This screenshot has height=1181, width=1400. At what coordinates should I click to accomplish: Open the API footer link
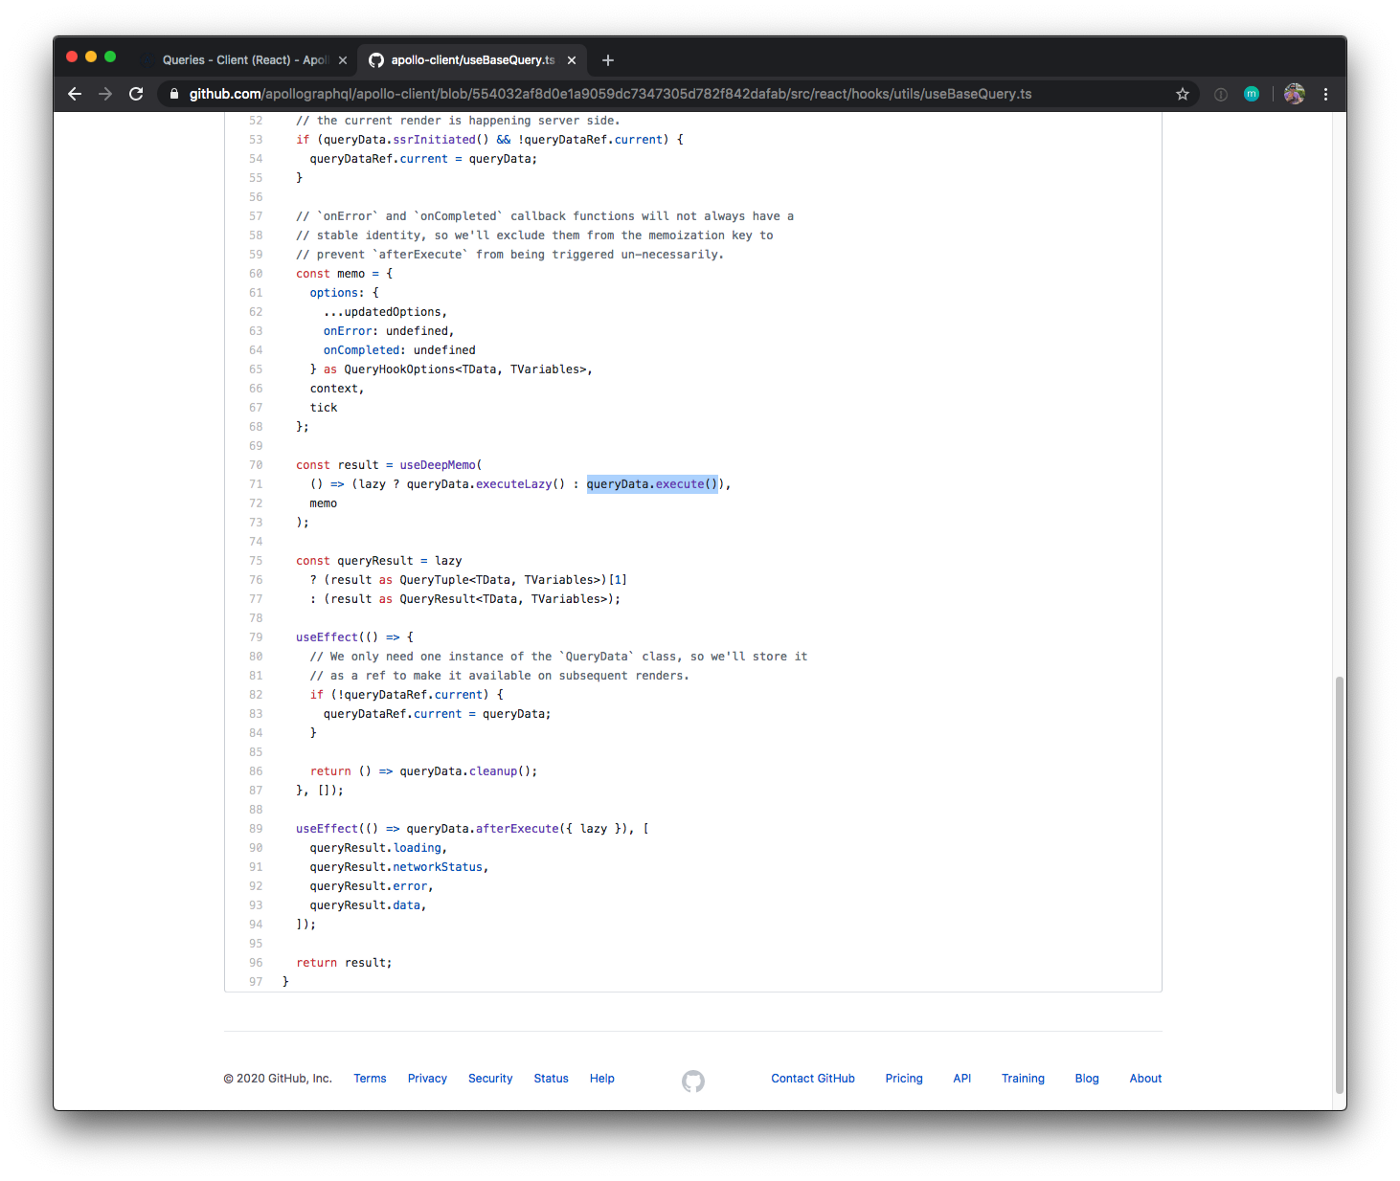click(962, 1079)
